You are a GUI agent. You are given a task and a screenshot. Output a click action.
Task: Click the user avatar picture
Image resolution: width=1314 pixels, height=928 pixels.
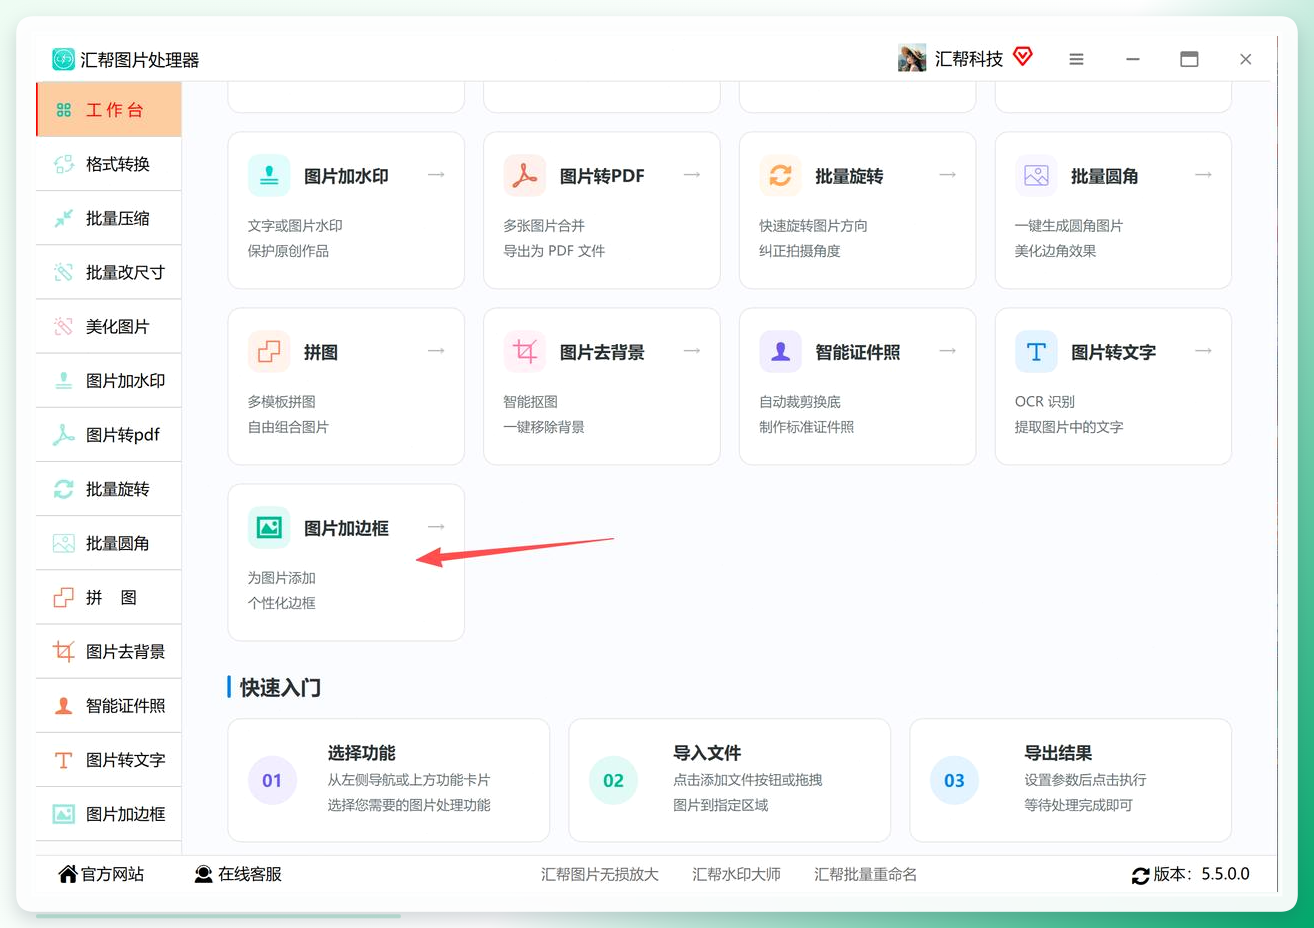912,58
